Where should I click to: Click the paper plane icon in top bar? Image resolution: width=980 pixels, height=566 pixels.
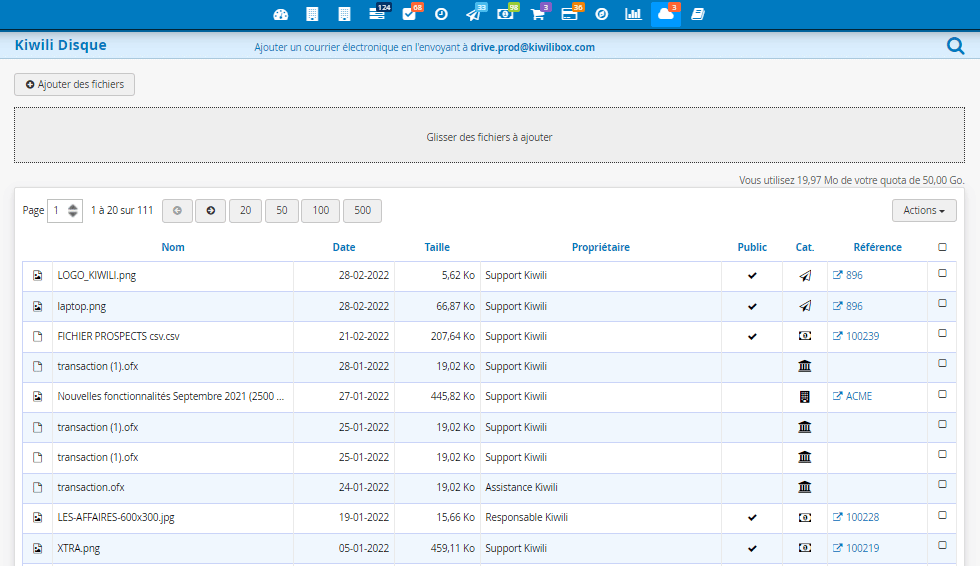tap(473, 14)
